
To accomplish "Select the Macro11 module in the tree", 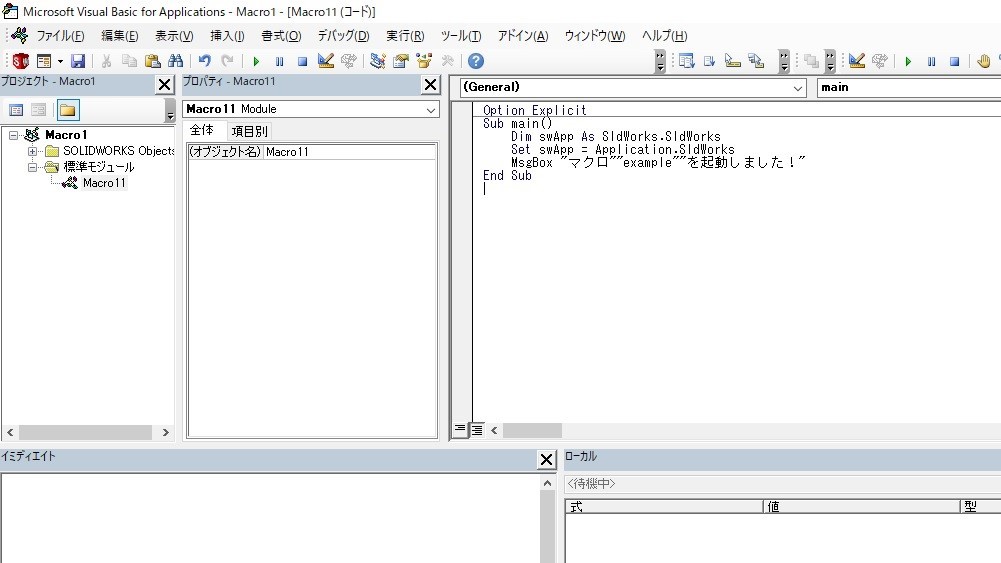I will click(x=104, y=183).
